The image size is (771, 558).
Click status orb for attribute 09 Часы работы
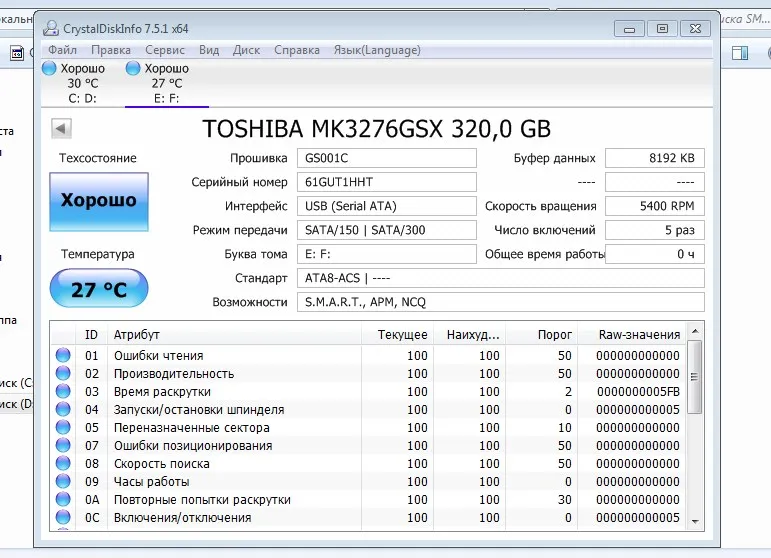tap(63, 481)
